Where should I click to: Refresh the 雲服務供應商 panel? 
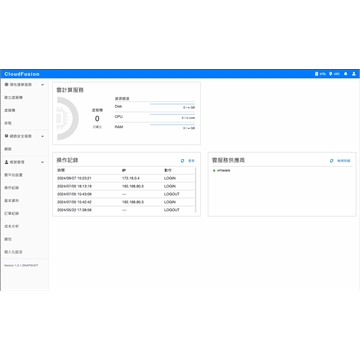[331, 161]
